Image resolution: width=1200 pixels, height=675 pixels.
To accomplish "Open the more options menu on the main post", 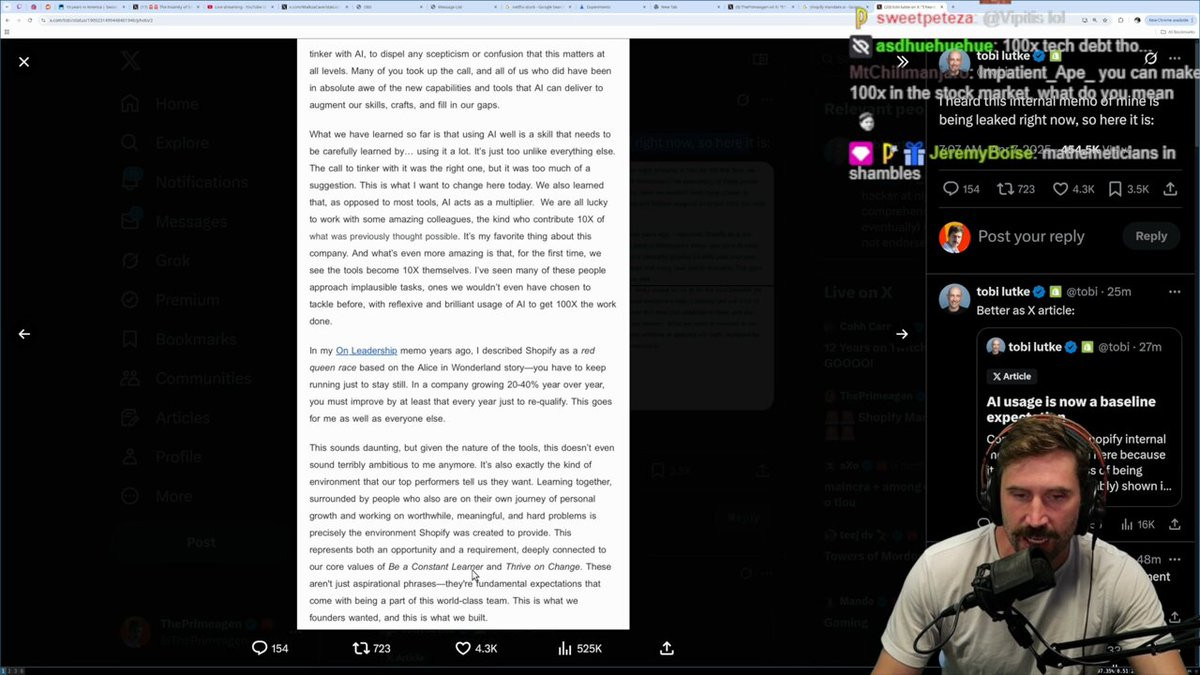I will 1174,58.
